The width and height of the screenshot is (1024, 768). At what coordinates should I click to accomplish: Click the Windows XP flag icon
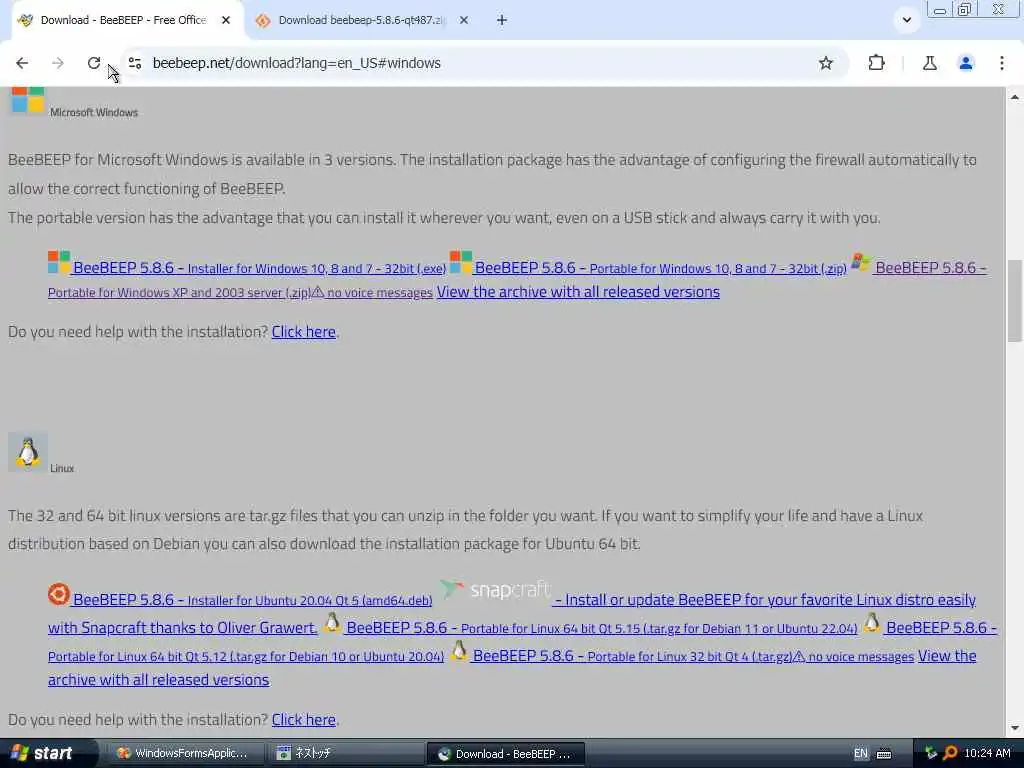[861, 263]
